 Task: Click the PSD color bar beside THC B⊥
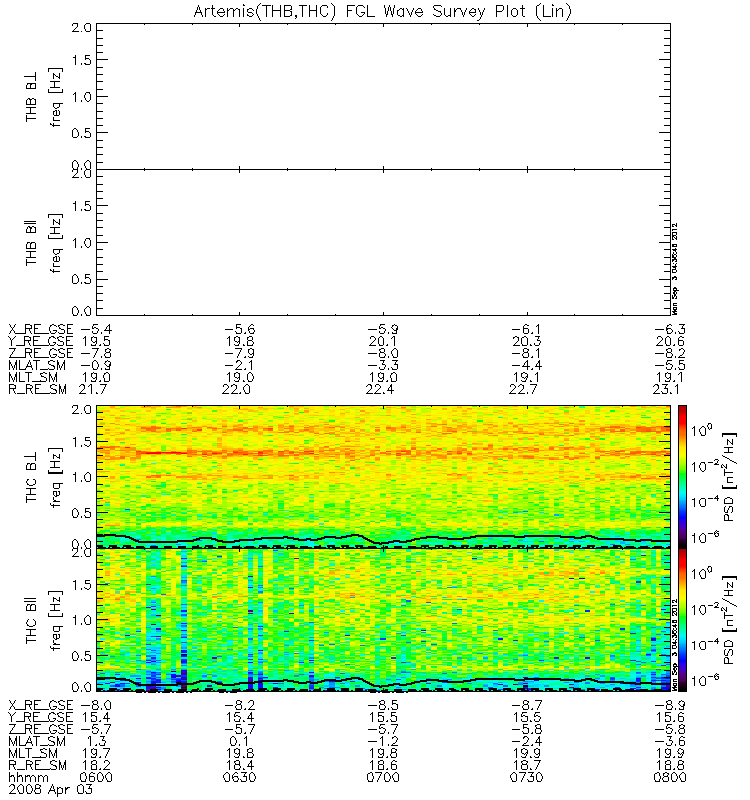tap(682, 477)
